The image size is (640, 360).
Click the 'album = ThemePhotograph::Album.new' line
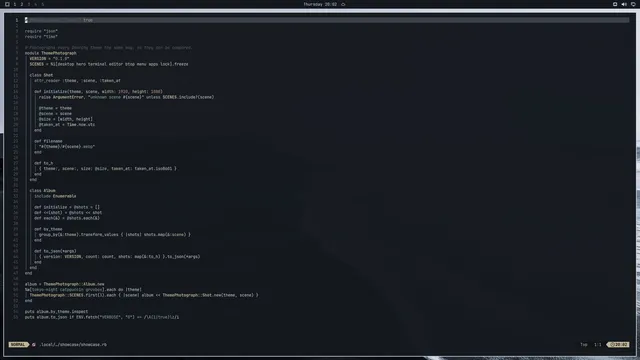point(64,284)
